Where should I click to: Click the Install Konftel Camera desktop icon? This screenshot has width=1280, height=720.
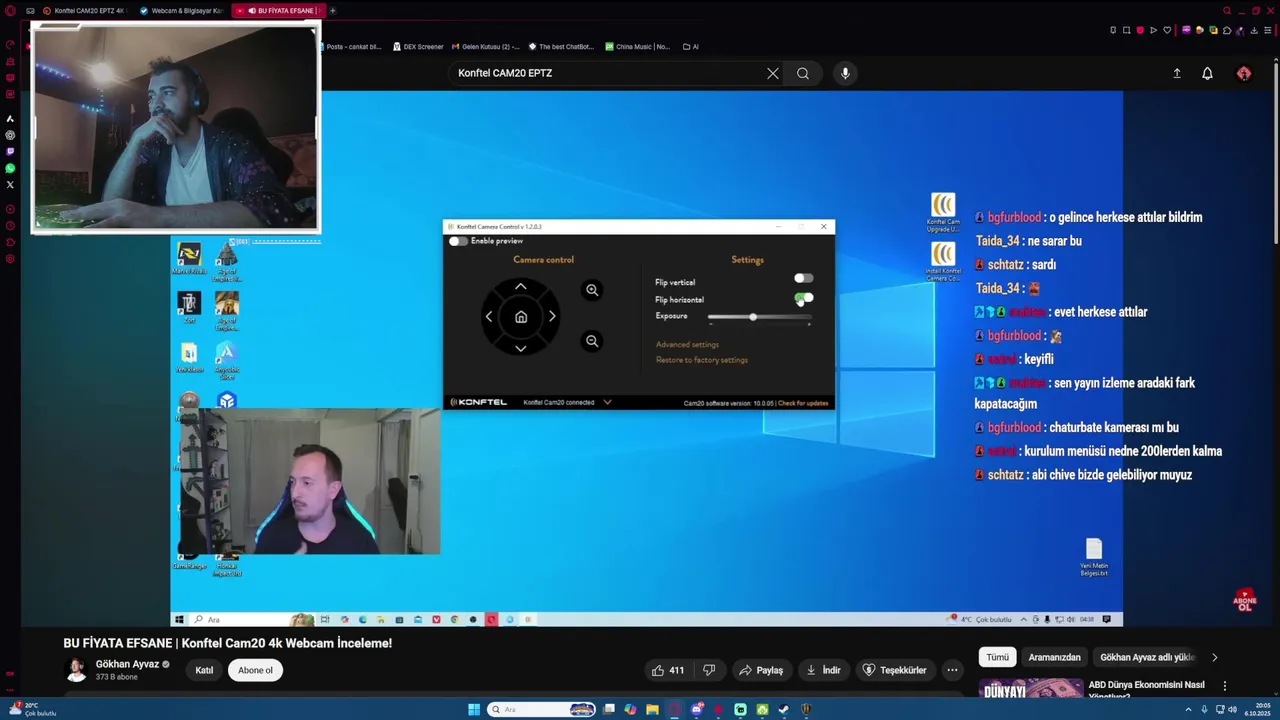(943, 262)
